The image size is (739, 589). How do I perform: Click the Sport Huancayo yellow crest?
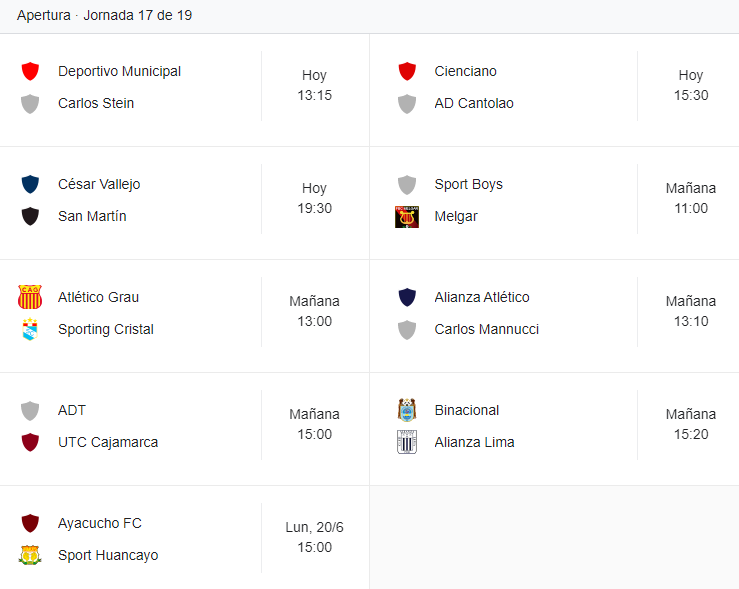point(30,555)
